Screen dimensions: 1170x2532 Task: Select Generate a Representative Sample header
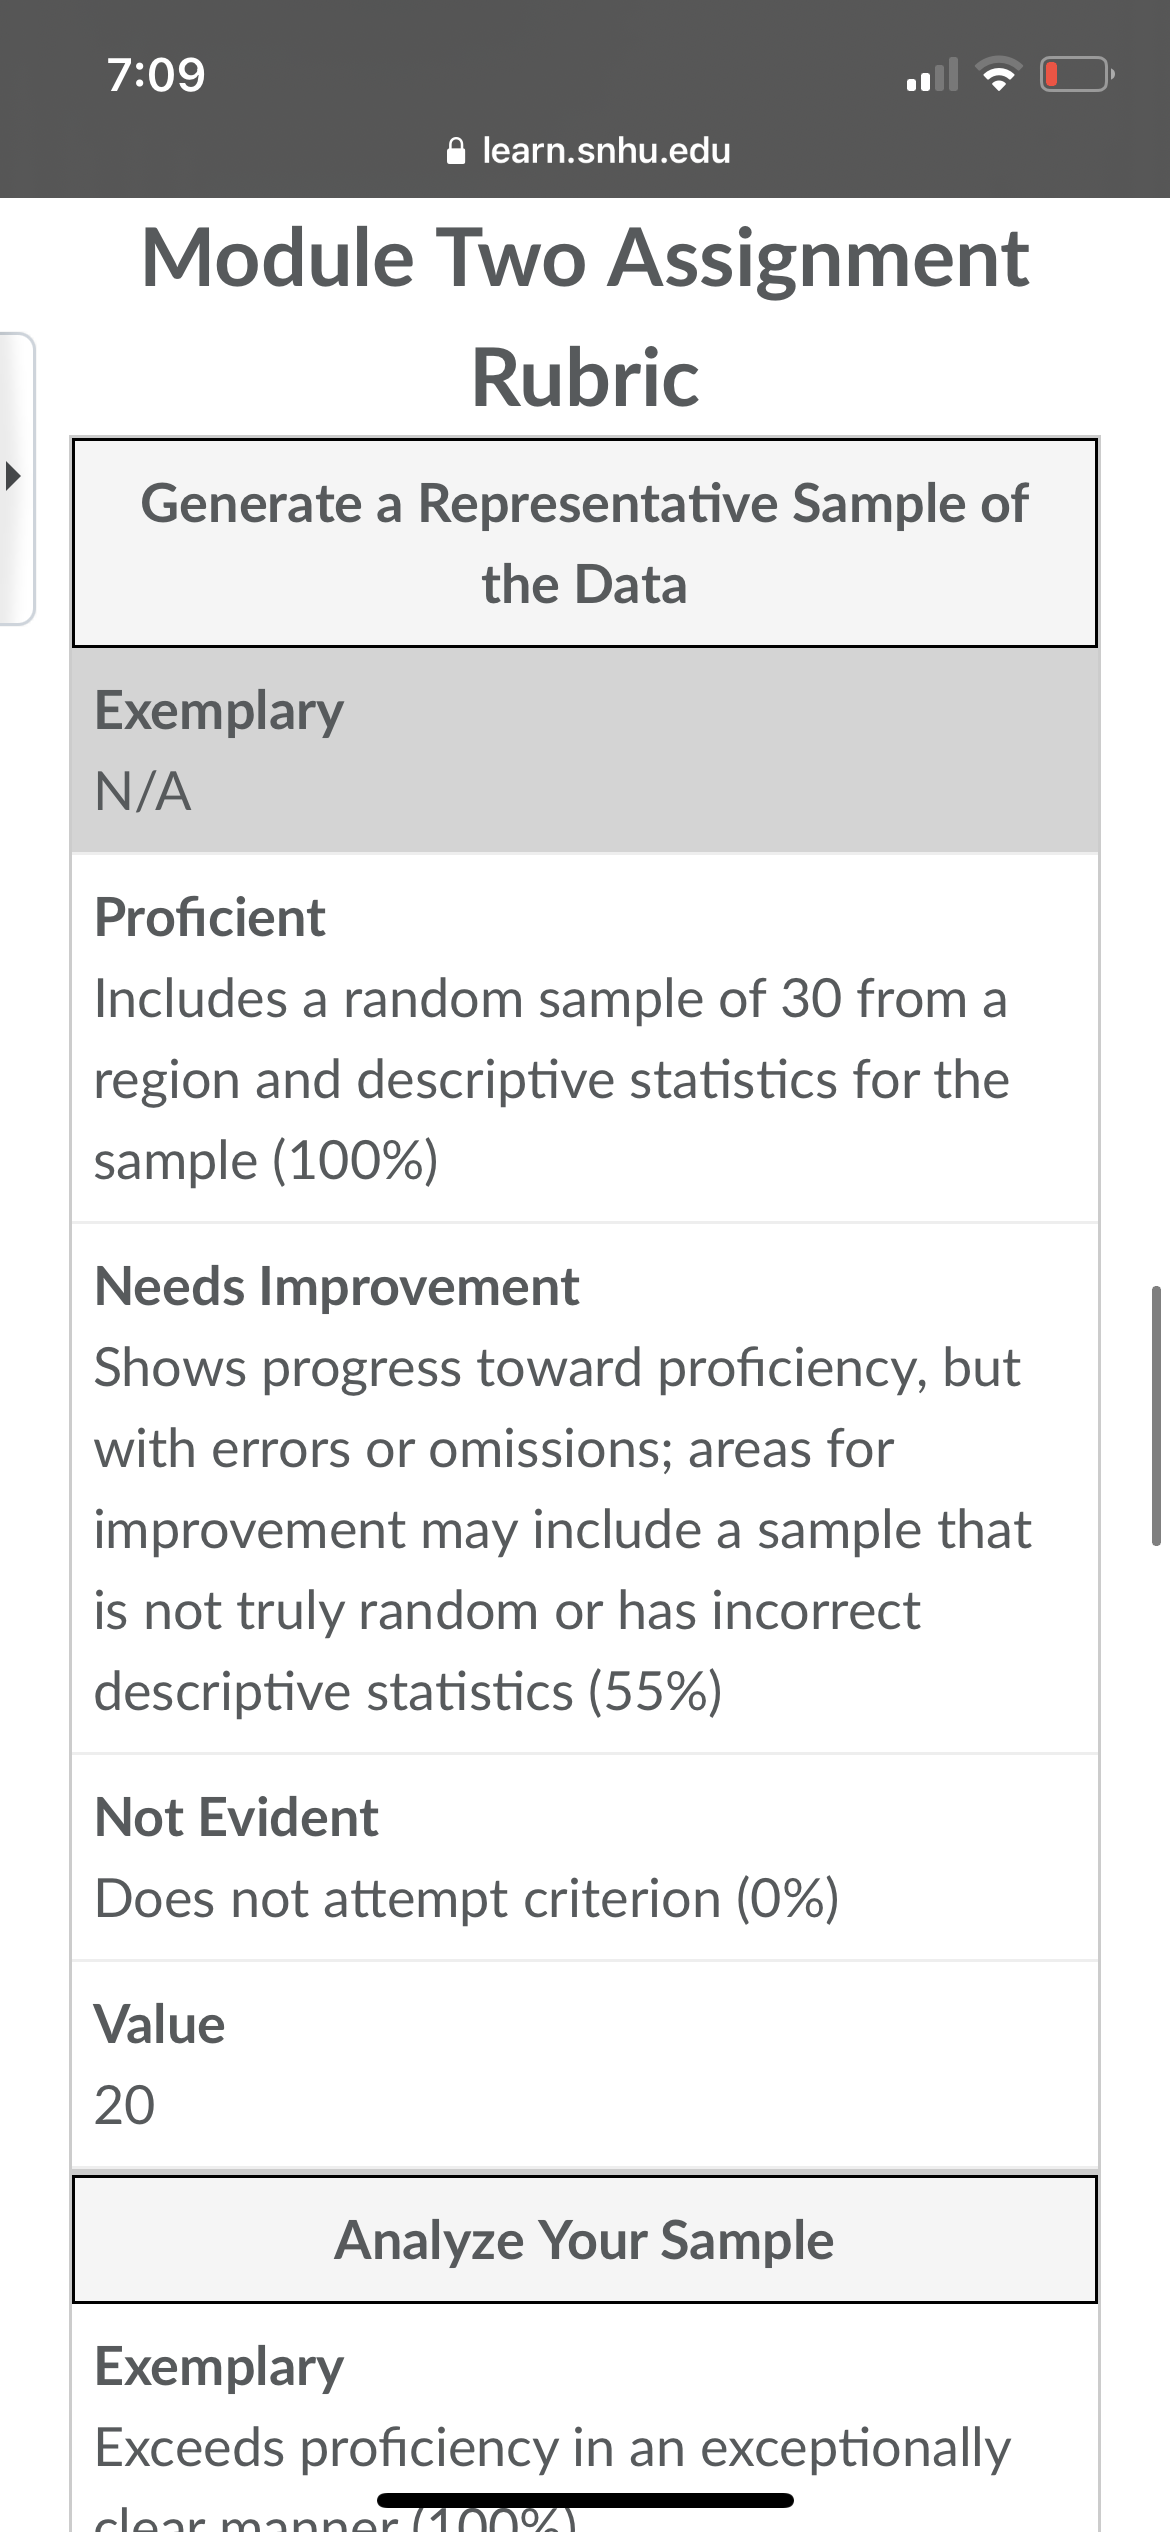[x=585, y=543]
